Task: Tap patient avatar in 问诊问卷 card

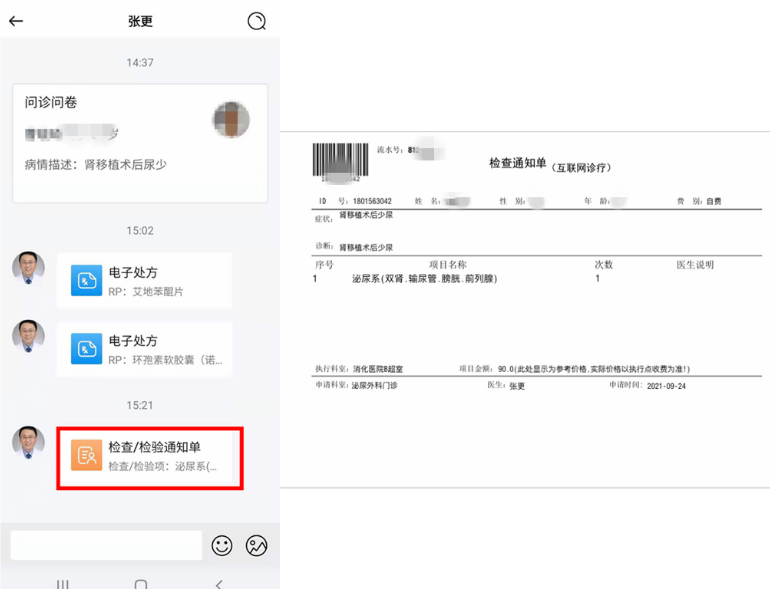Action: 231,120
